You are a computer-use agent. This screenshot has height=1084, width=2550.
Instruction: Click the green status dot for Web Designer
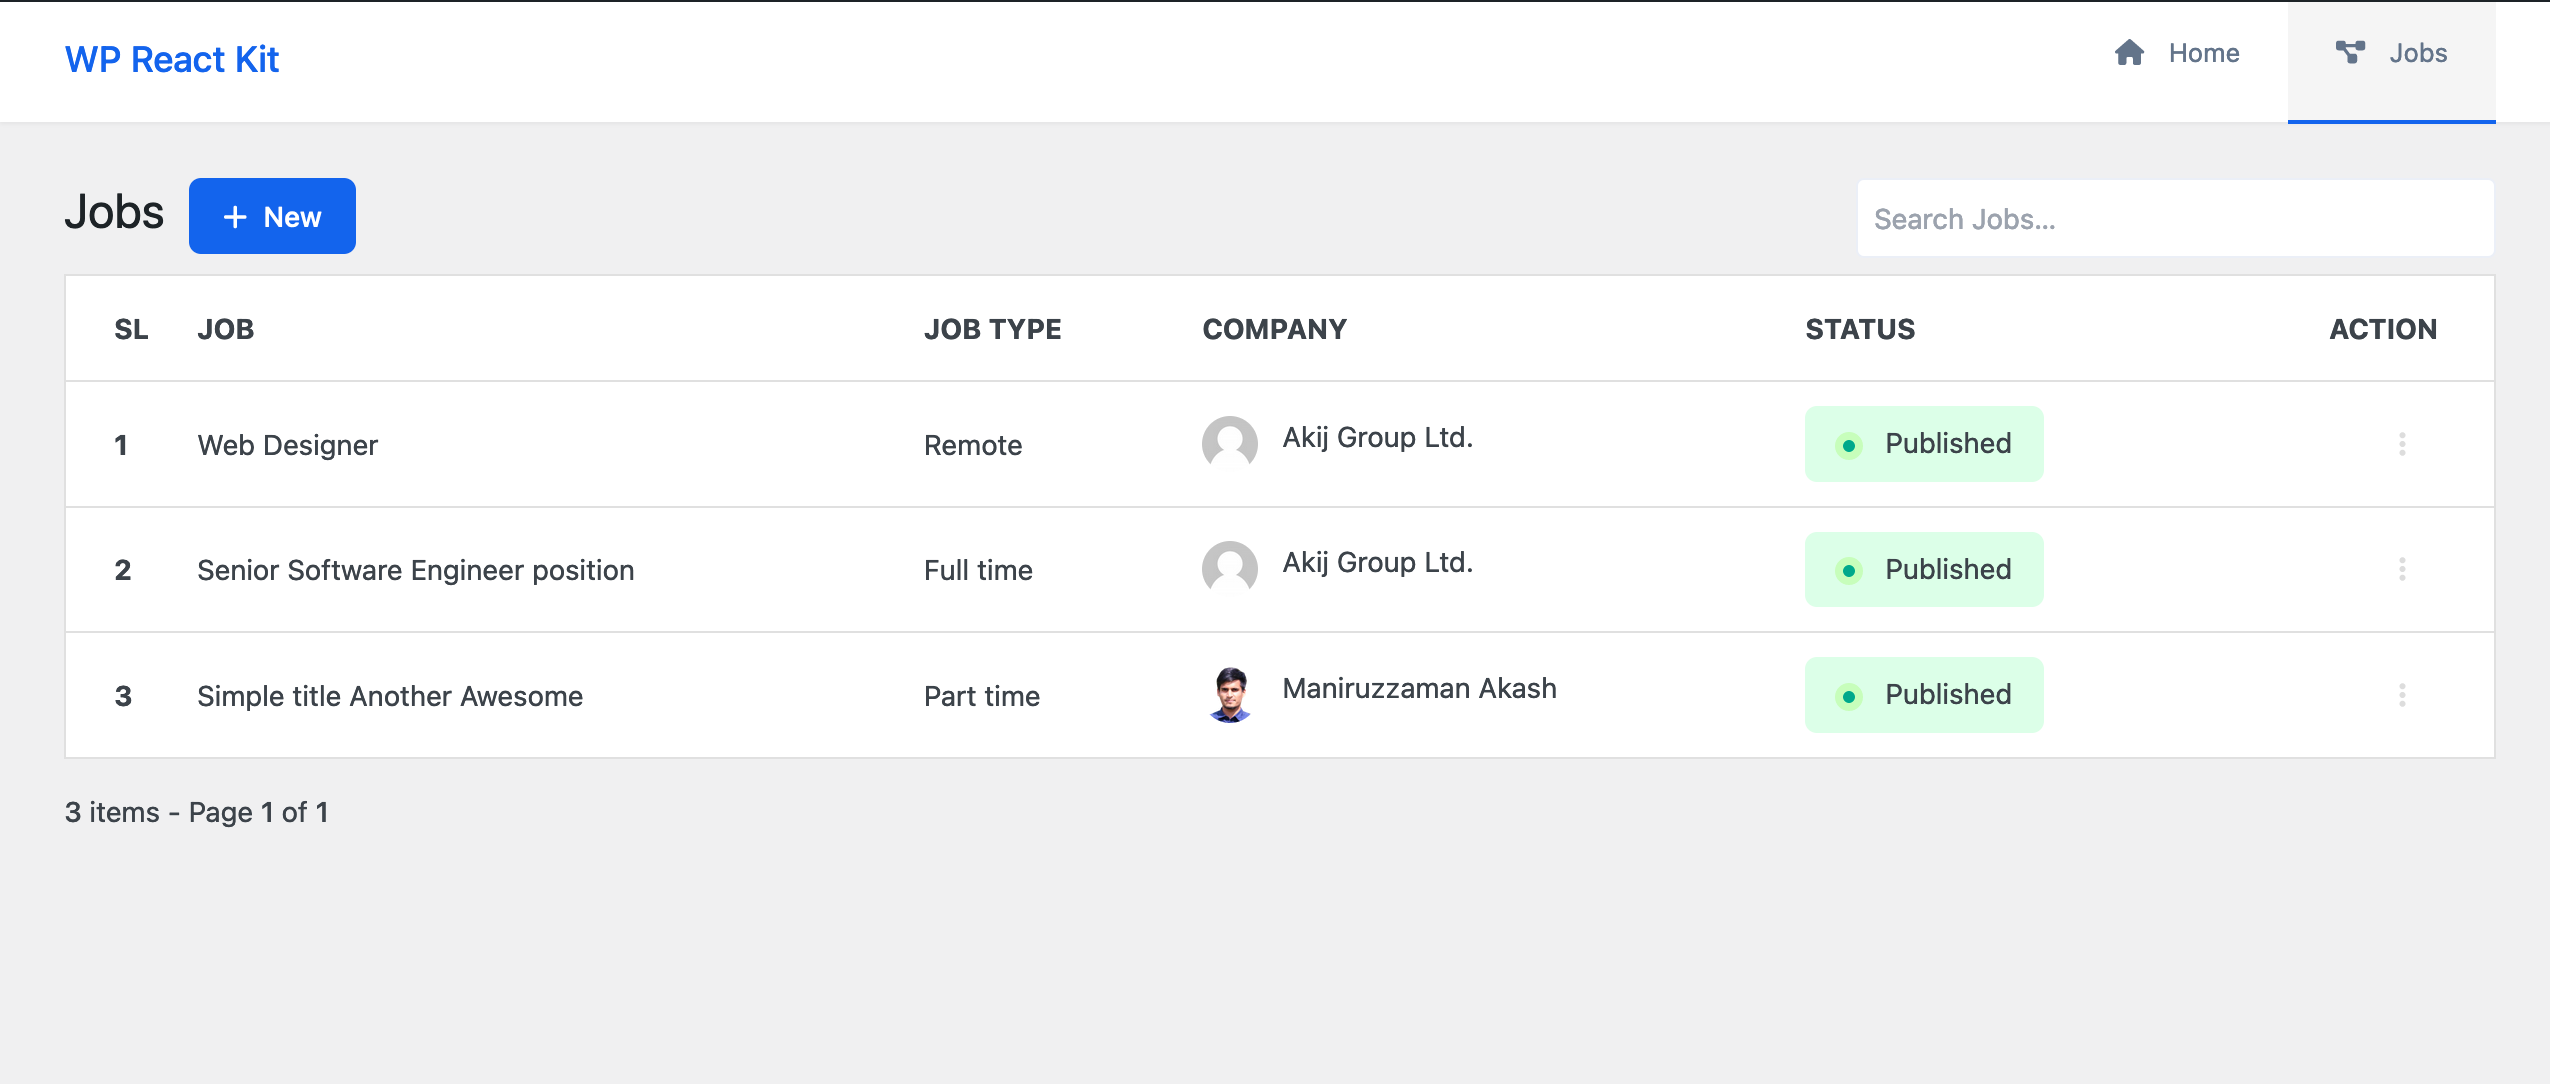tap(1849, 446)
